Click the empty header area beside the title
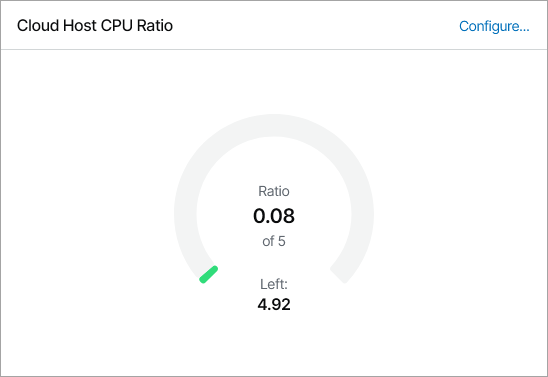 315,25
